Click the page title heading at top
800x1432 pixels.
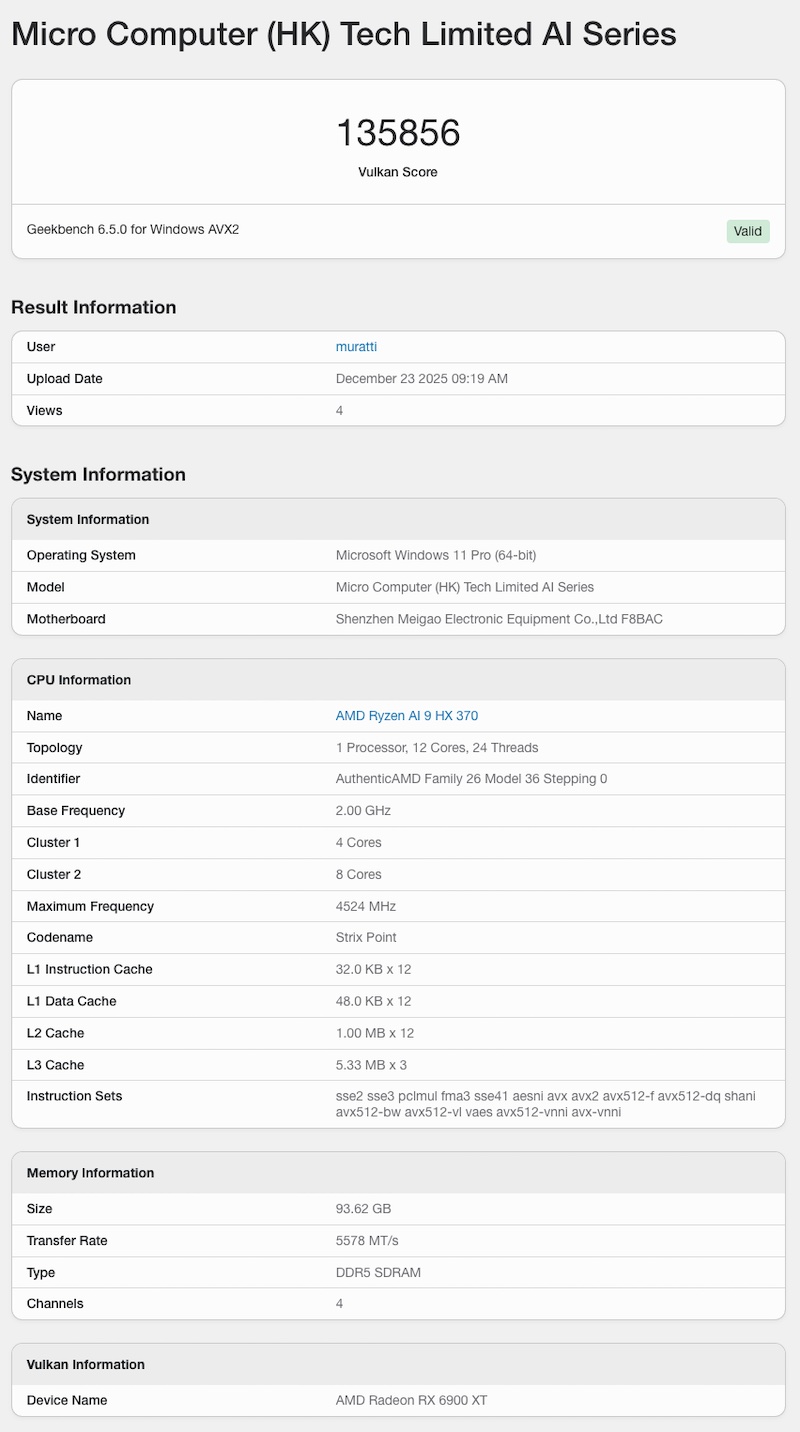[343, 34]
